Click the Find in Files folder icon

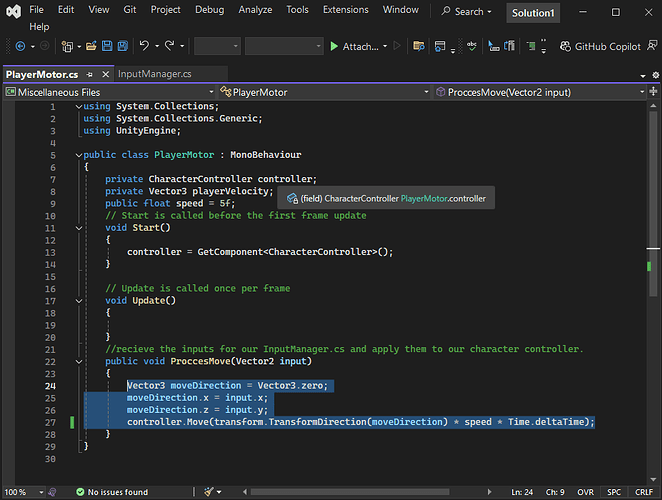(418, 46)
